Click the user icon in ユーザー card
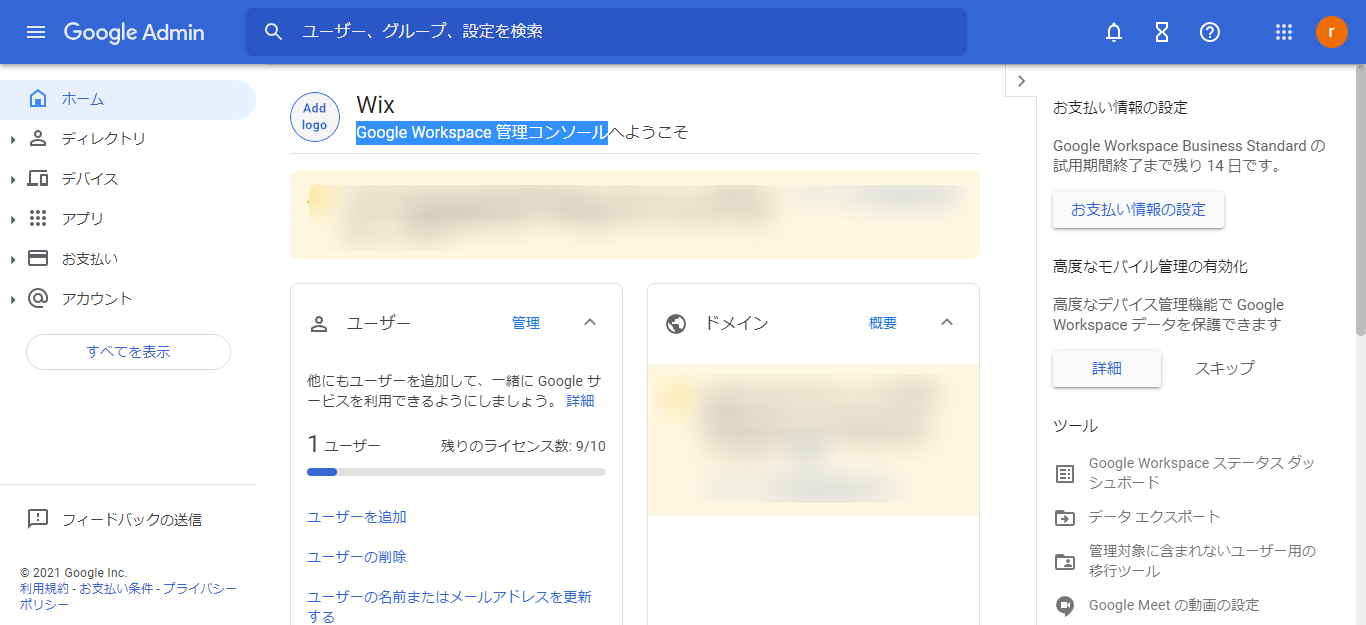Image resolution: width=1366 pixels, height=625 pixels. click(x=319, y=323)
